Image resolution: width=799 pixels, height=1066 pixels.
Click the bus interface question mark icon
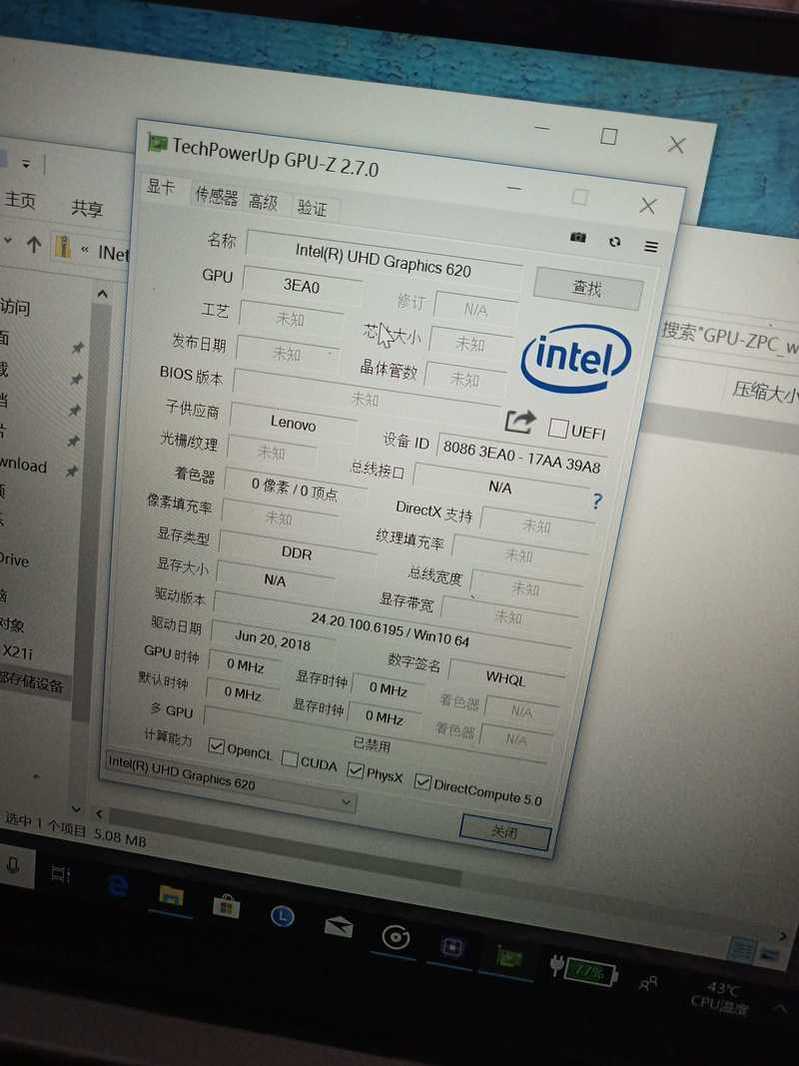[x=597, y=501]
